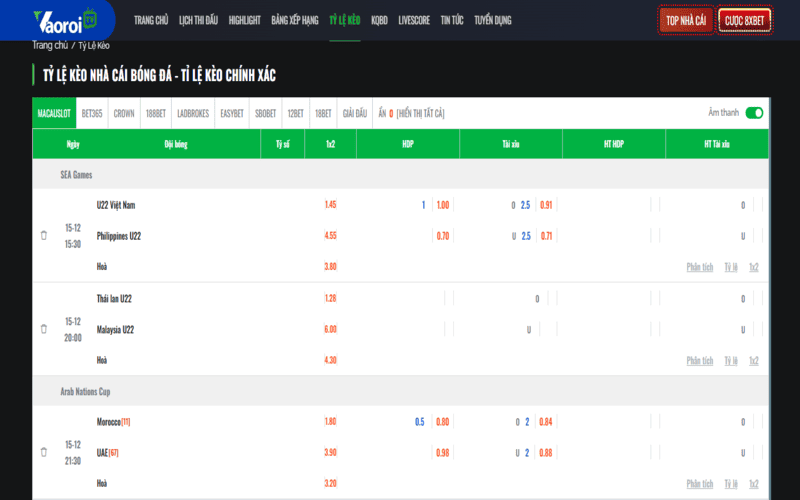Open the Giải đấu league filter
Image resolution: width=800 pixels, height=500 pixels.
click(355, 114)
